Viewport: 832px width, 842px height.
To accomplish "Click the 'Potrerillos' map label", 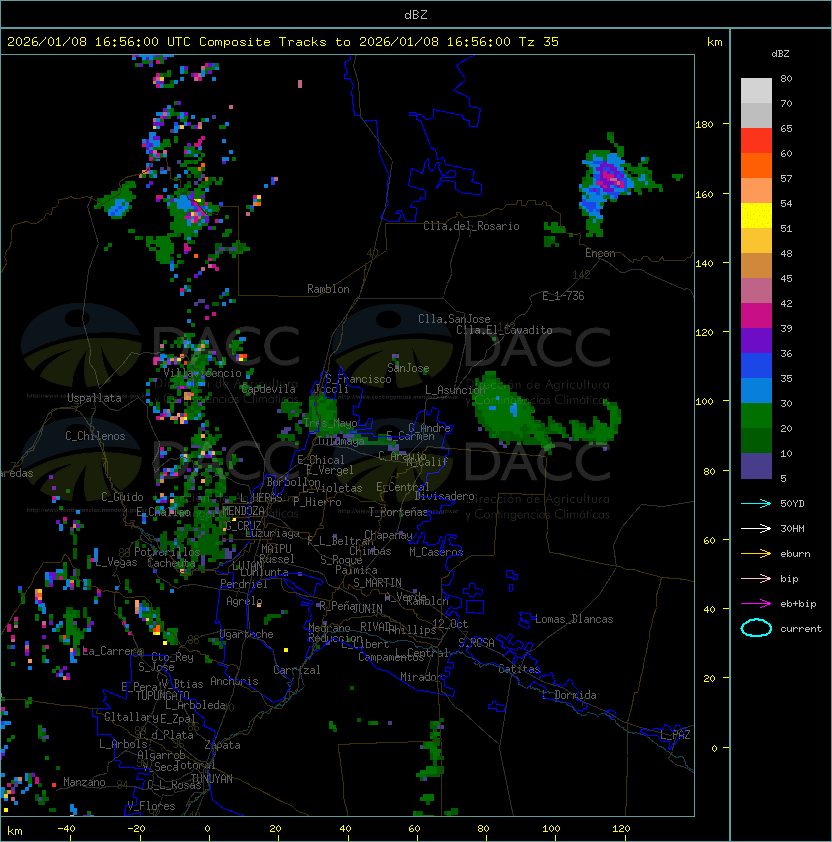I will click(167, 551).
